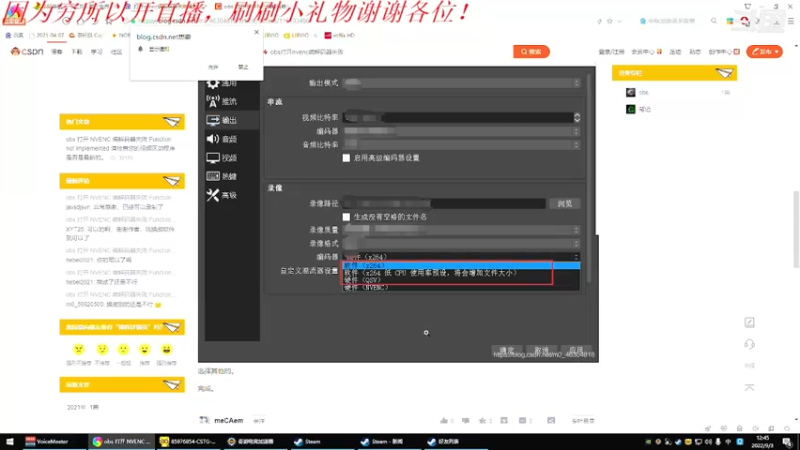This screenshot has height=450, width=800.
Task: Open the 录像格式 dropdown
Action: click(x=461, y=243)
